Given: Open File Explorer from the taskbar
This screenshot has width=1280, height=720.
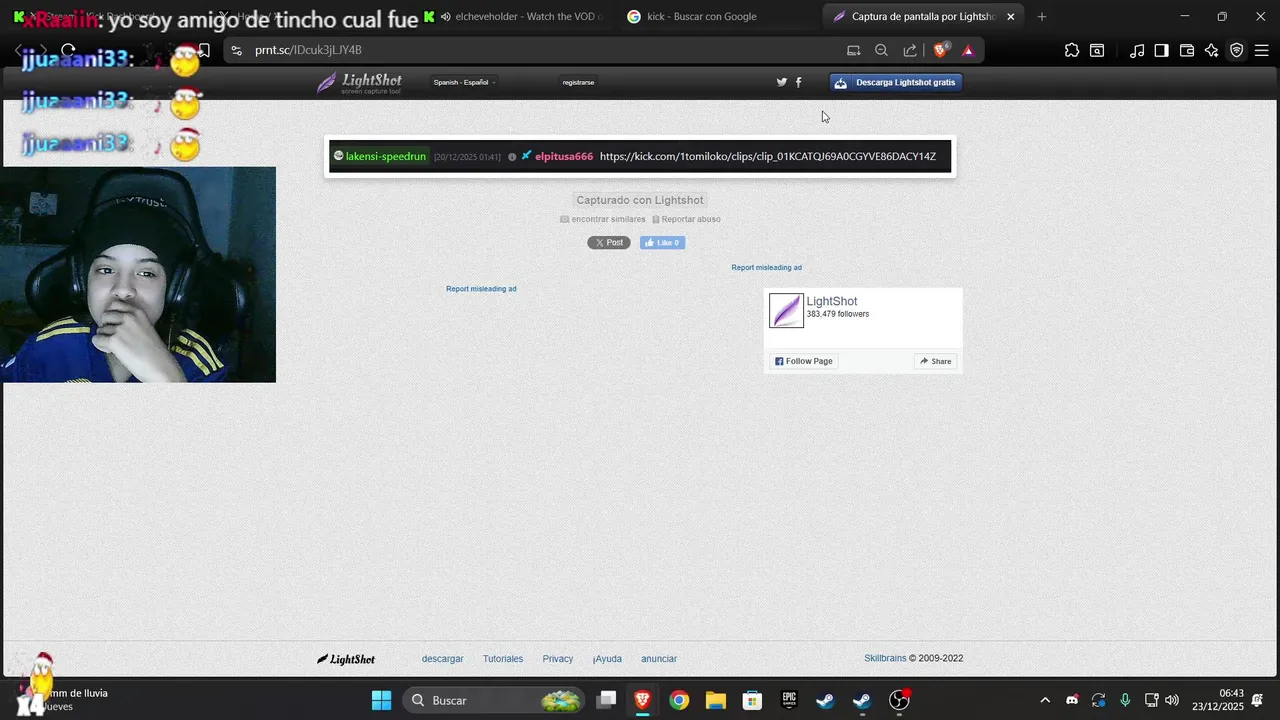Looking at the screenshot, I should (x=715, y=700).
